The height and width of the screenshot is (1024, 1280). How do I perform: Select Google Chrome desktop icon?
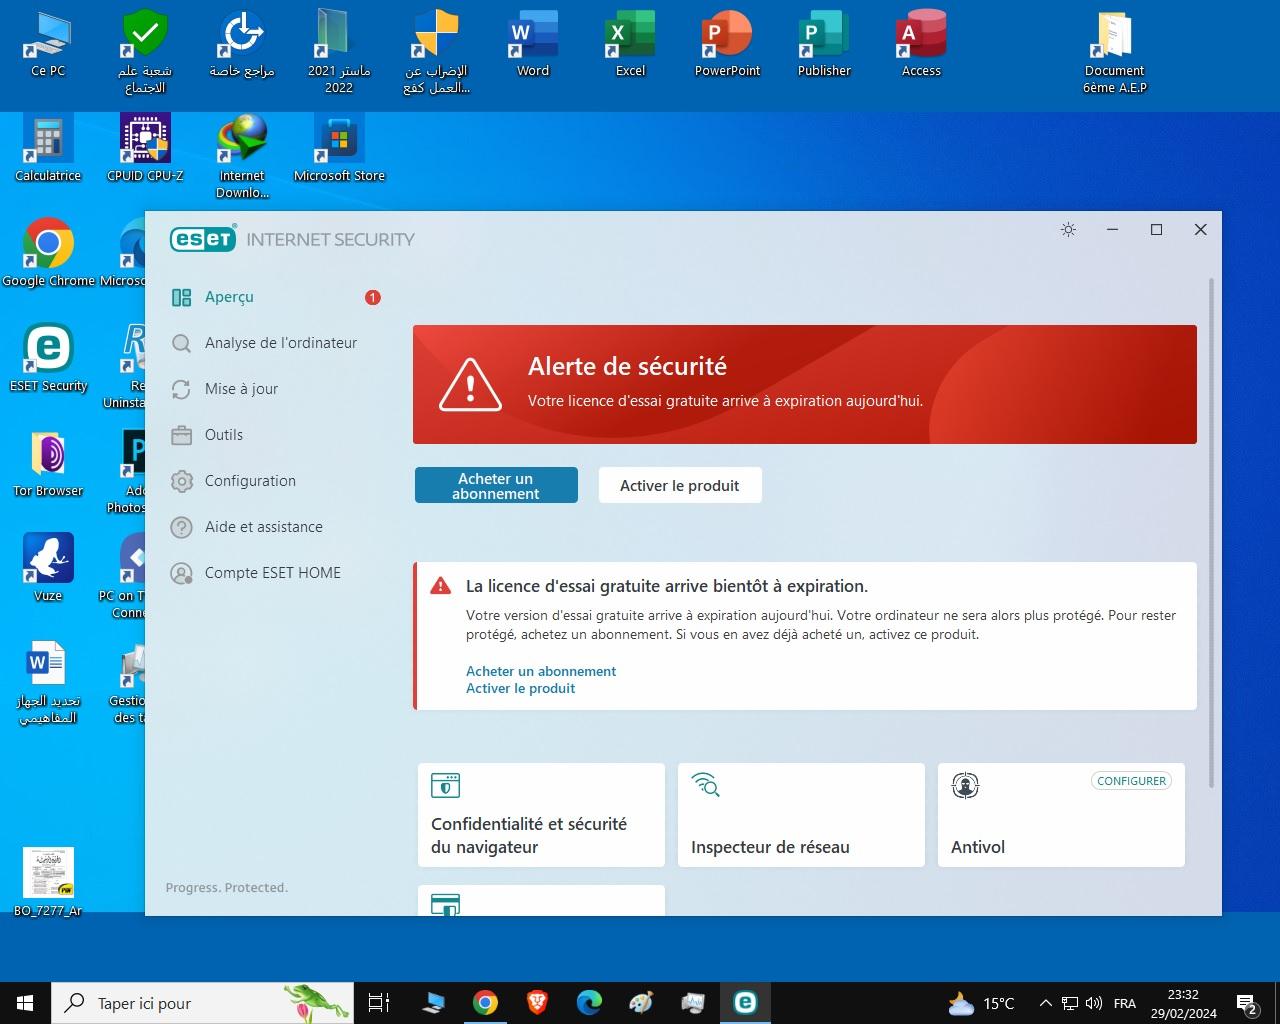click(x=48, y=253)
